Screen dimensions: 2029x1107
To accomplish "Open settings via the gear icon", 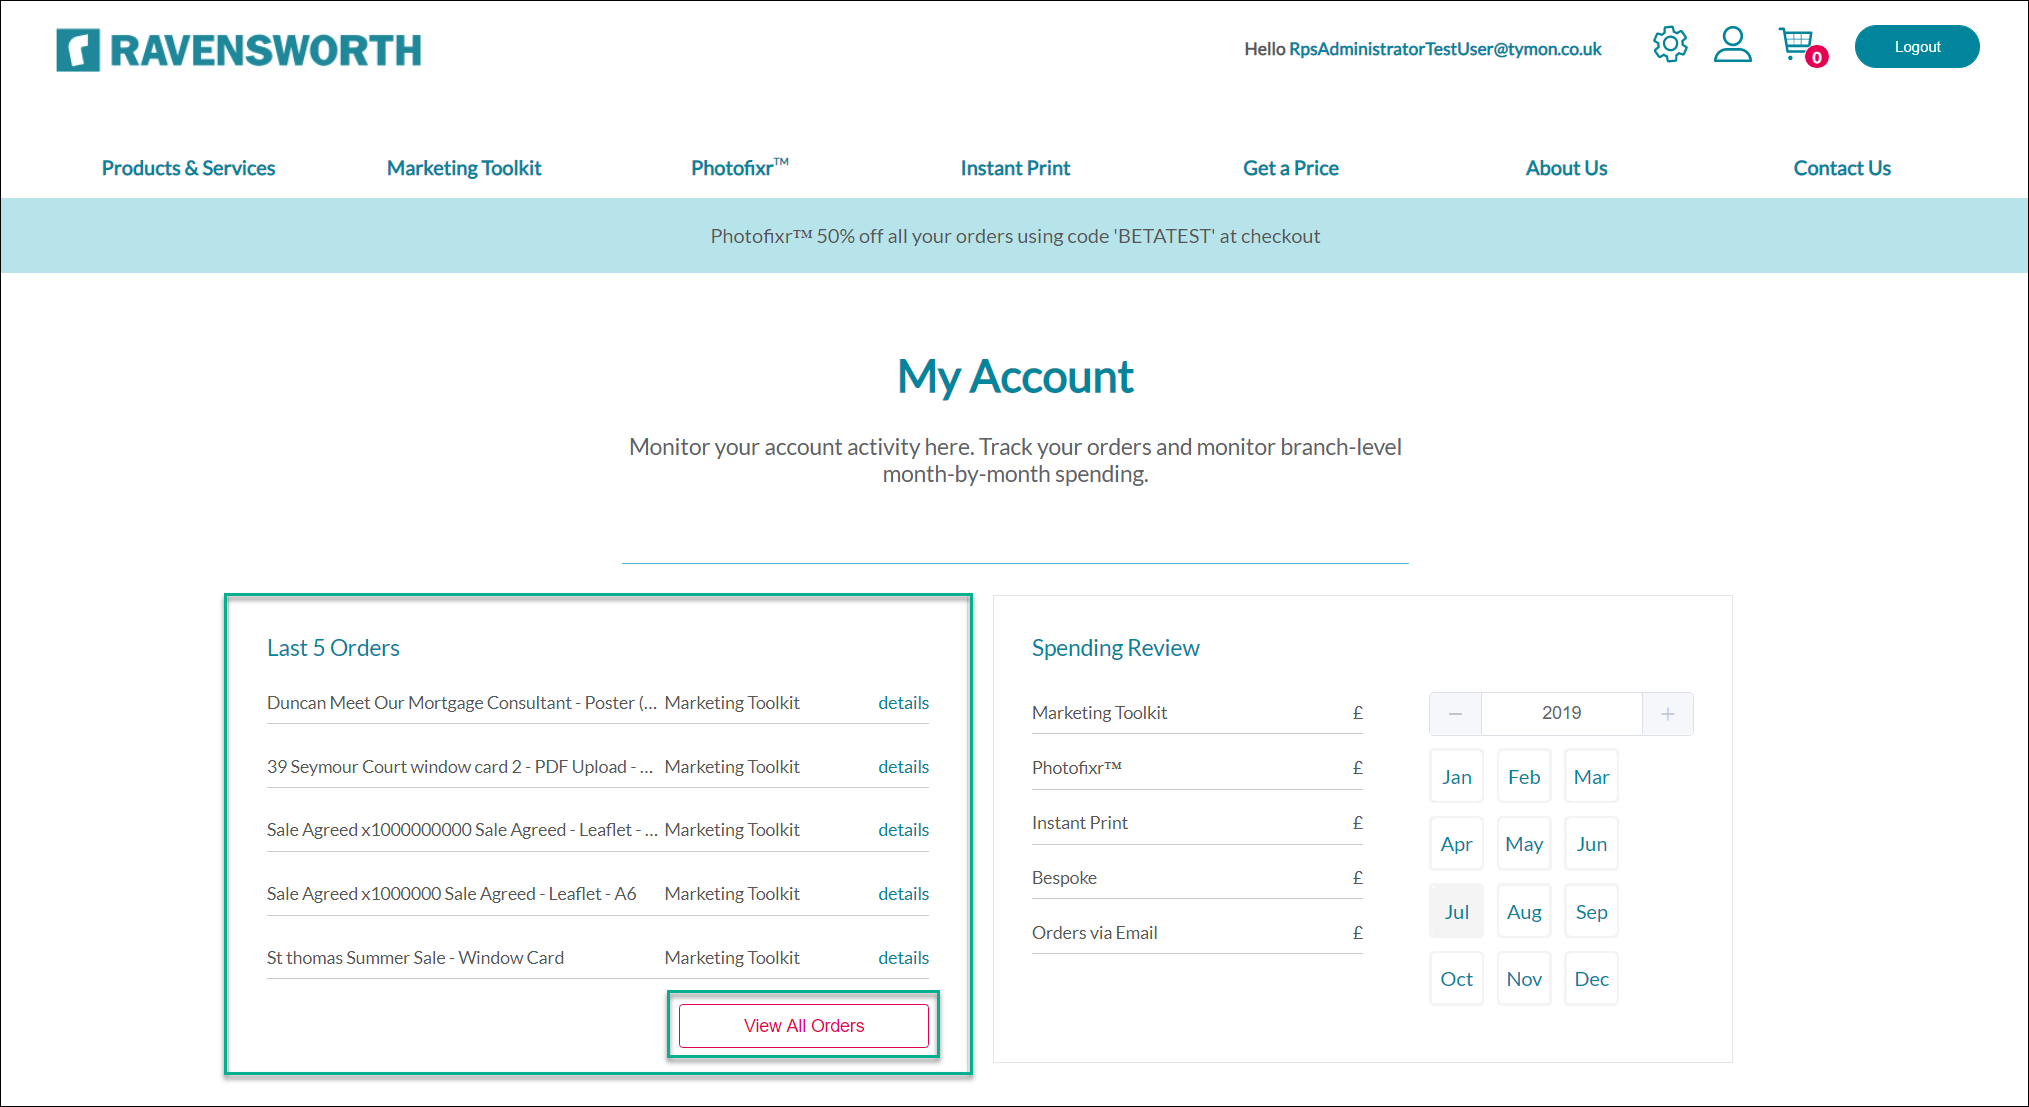I will pos(1670,45).
